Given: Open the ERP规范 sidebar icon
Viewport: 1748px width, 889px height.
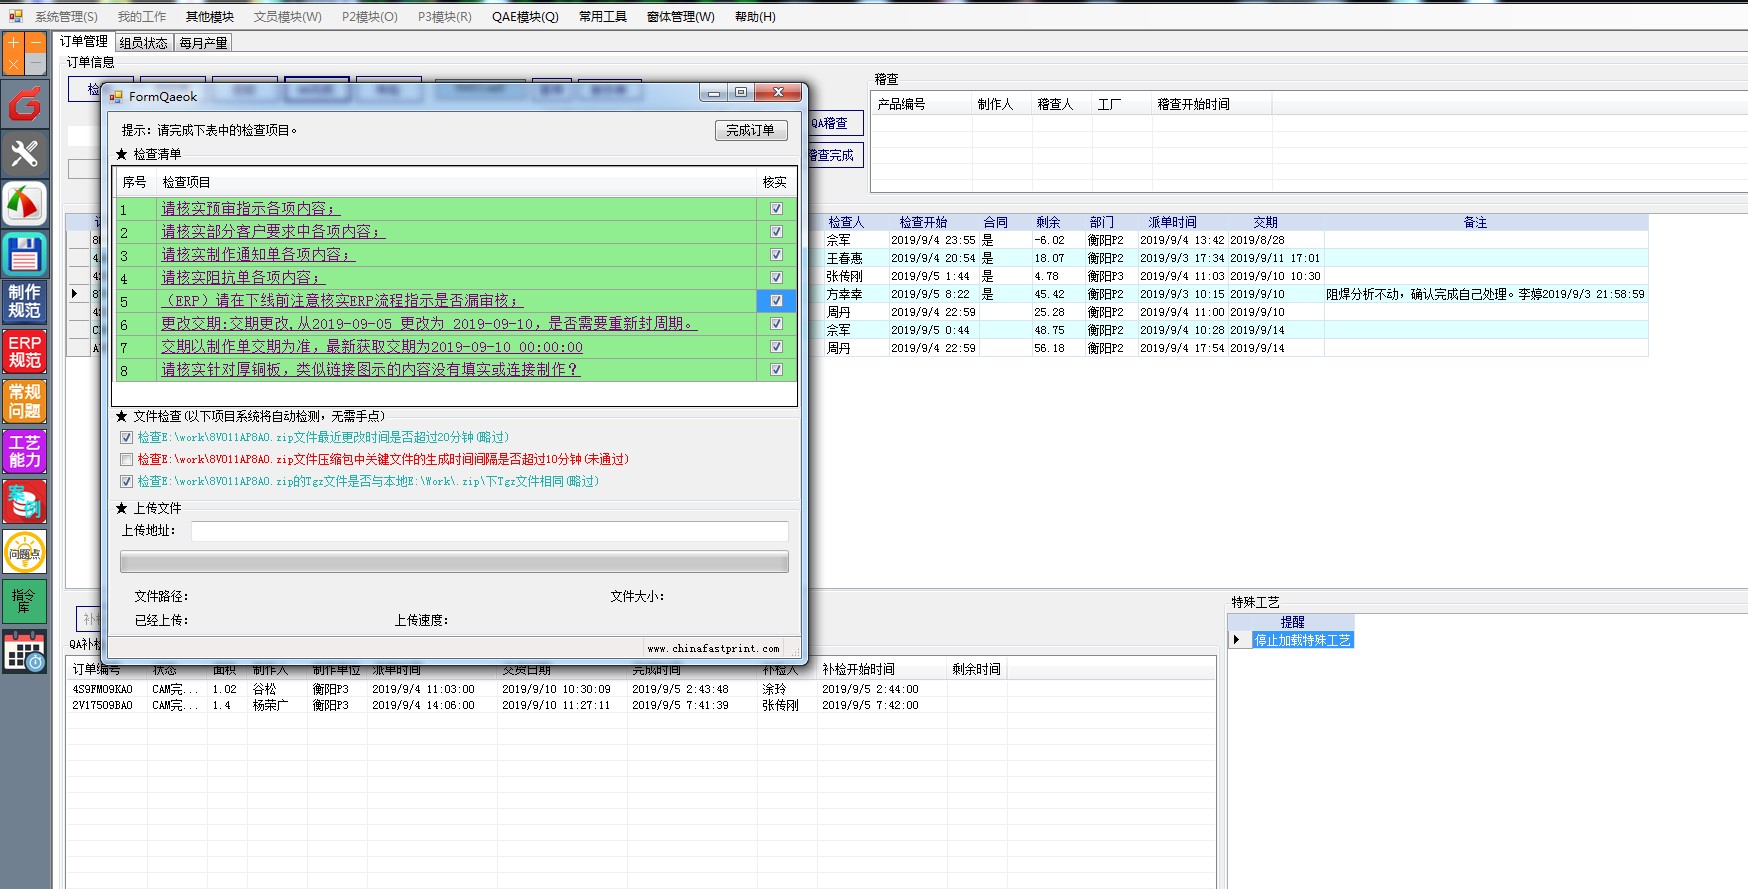Looking at the screenshot, I should [x=24, y=352].
